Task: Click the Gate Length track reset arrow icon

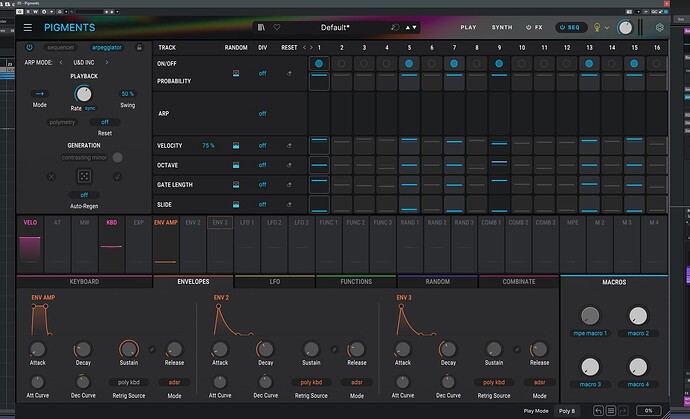Action: pyautogui.click(x=289, y=185)
